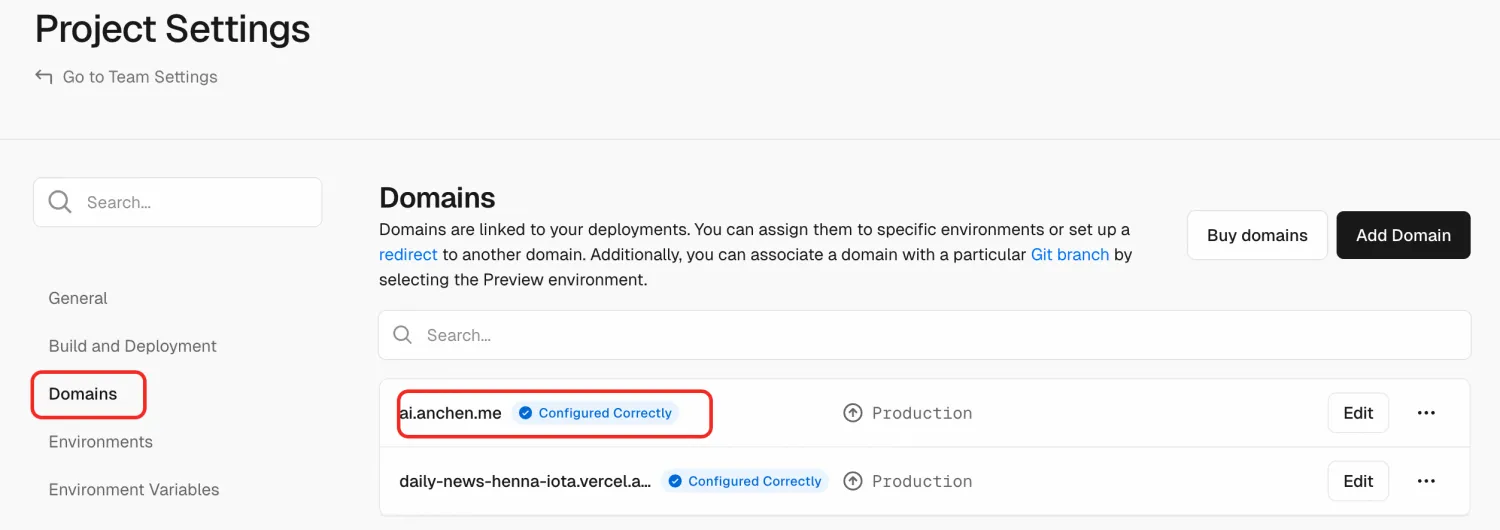This screenshot has height=530, width=1500.
Task: Click the Add Domain button
Action: point(1403,235)
